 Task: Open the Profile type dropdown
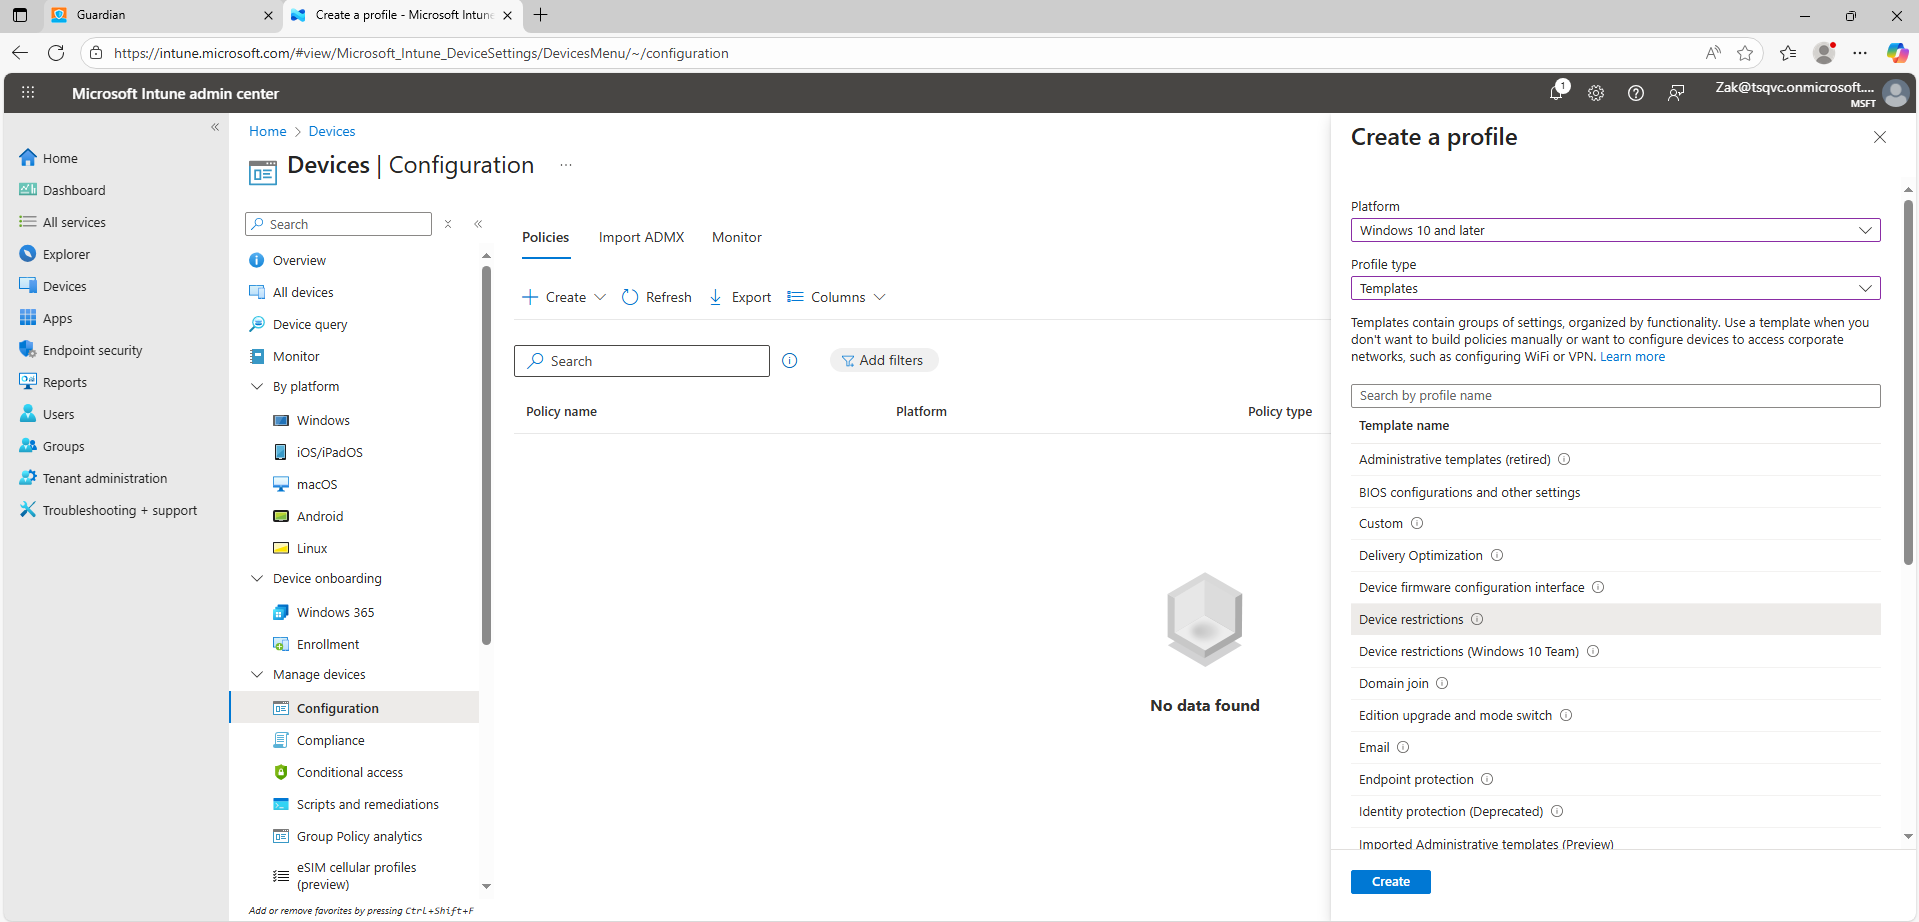point(1615,288)
